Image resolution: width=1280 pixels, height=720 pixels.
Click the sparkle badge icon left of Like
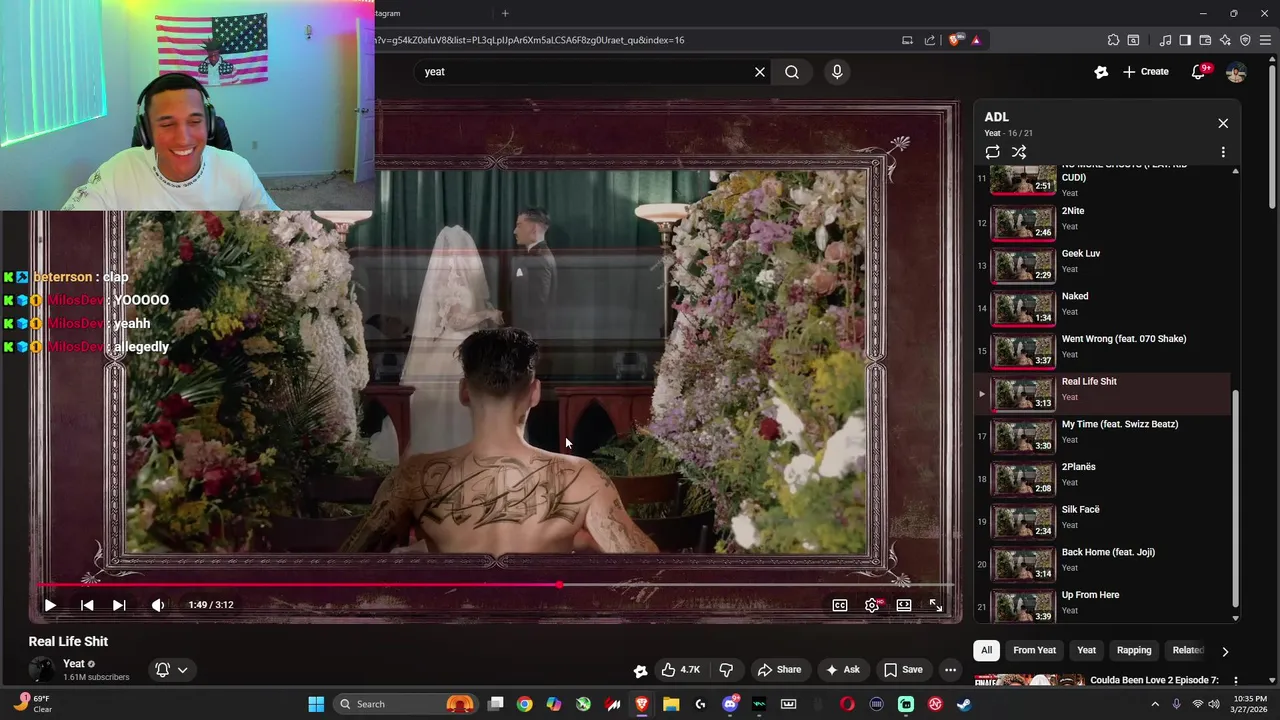click(640, 670)
